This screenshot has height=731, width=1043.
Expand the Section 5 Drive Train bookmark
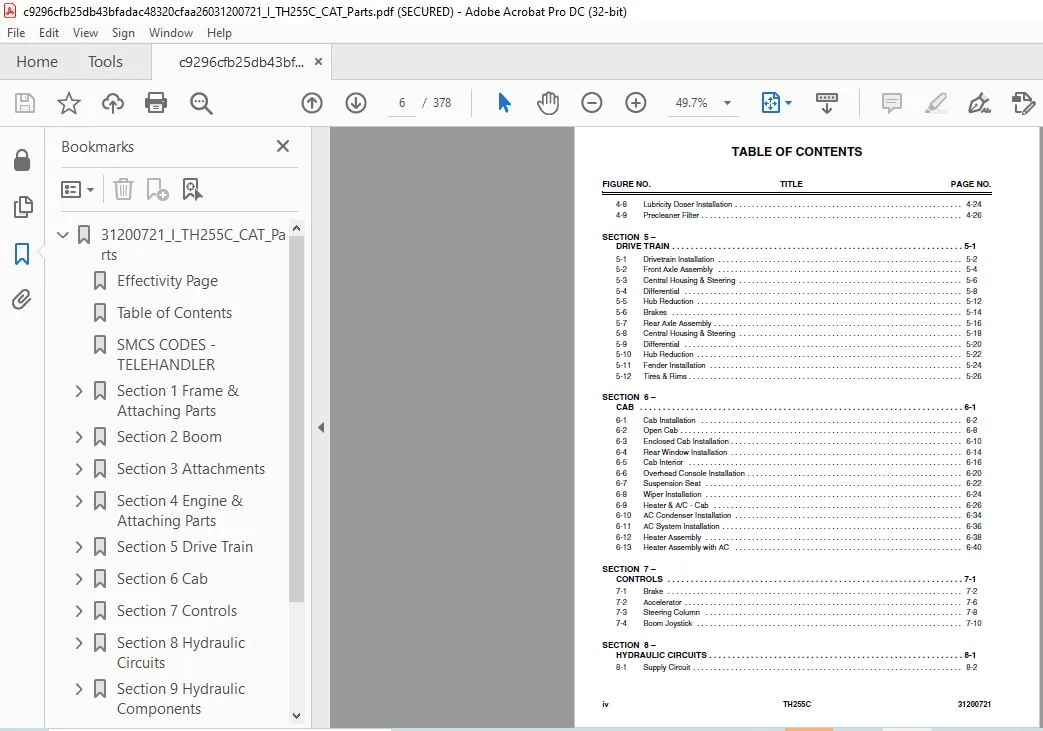(x=79, y=547)
